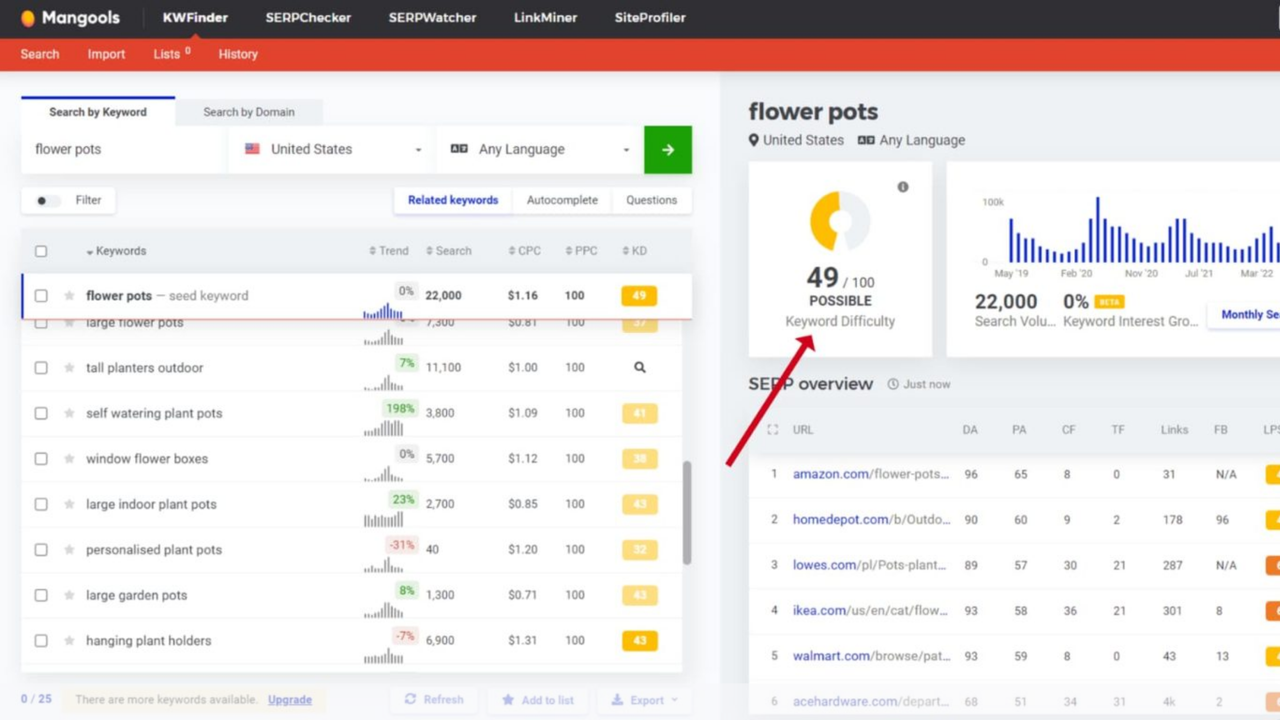
Task: Click the Keyword Difficulty info icon
Action: point(903,187)
